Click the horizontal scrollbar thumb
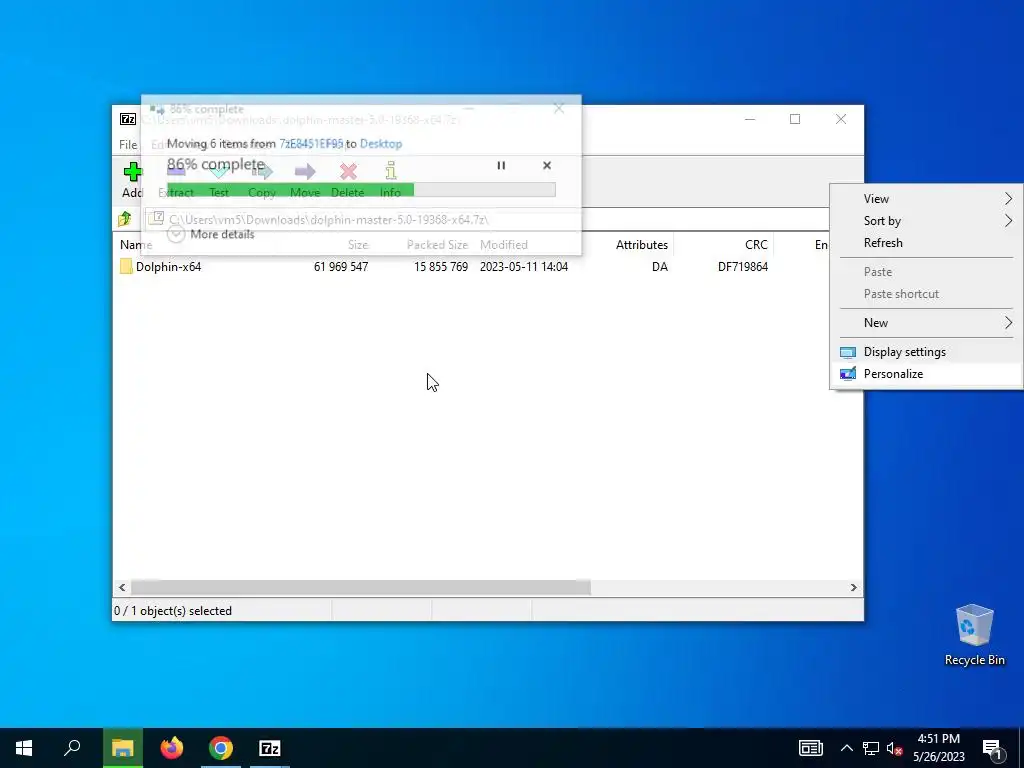The width and height of the screenshot is (1024, 768). [x=360, y=588]
